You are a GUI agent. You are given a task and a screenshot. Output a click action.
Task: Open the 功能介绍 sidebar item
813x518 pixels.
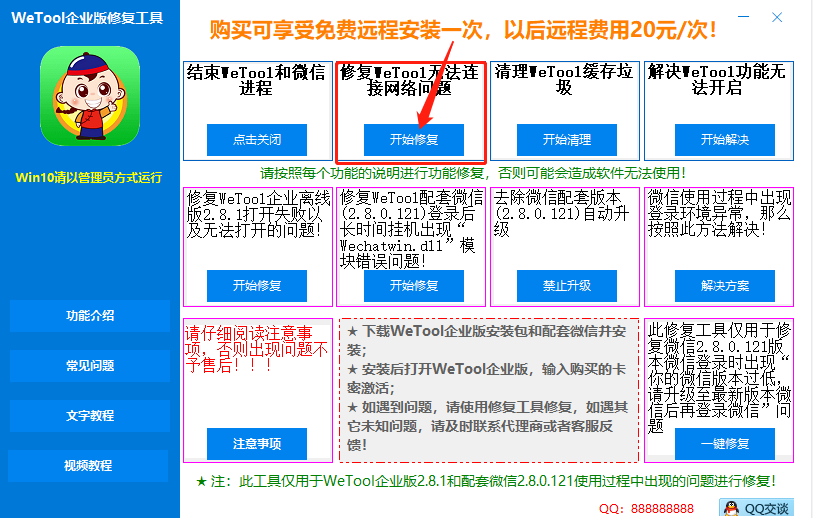pos(90,316)
